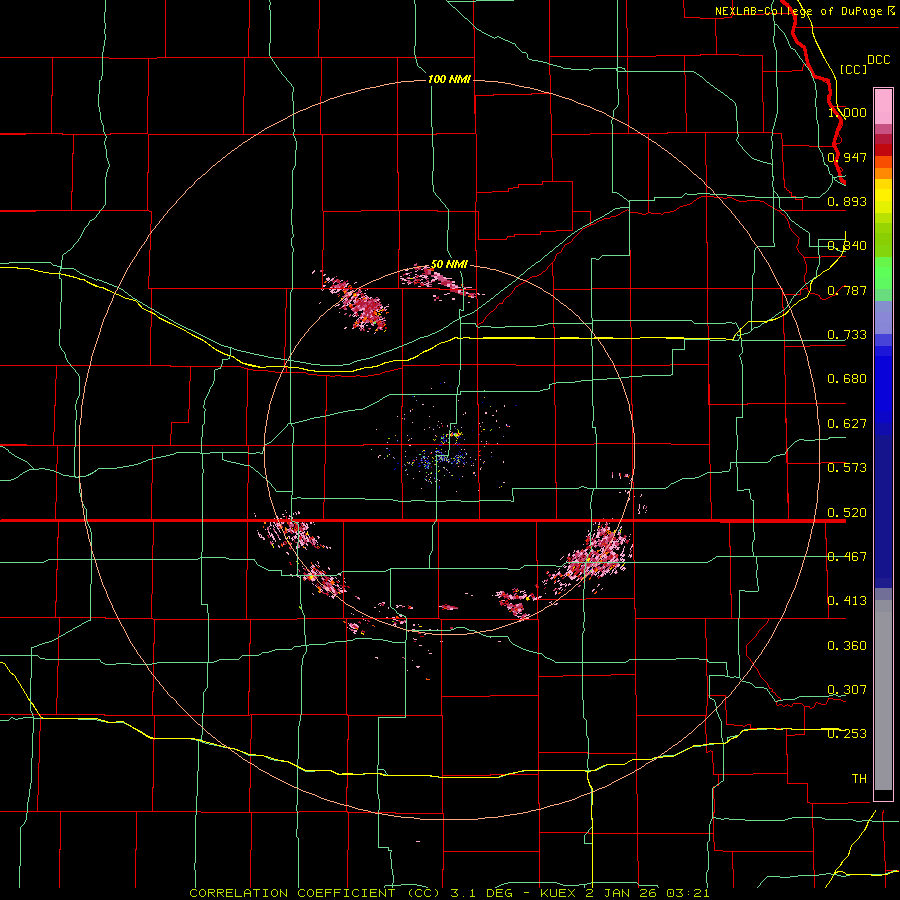Image resolution: width=900 pixels, height=900 pixels.
Task: Click the 0.947 color scale value
Action: click(x=847, y=157)
